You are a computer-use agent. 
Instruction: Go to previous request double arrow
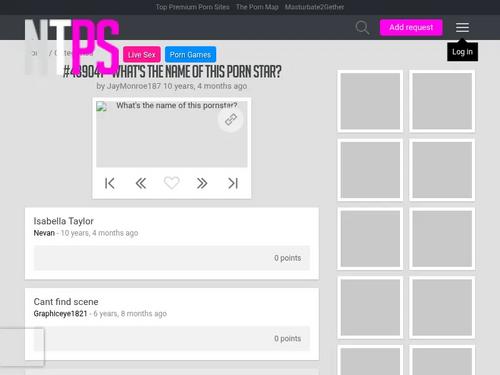141,183
